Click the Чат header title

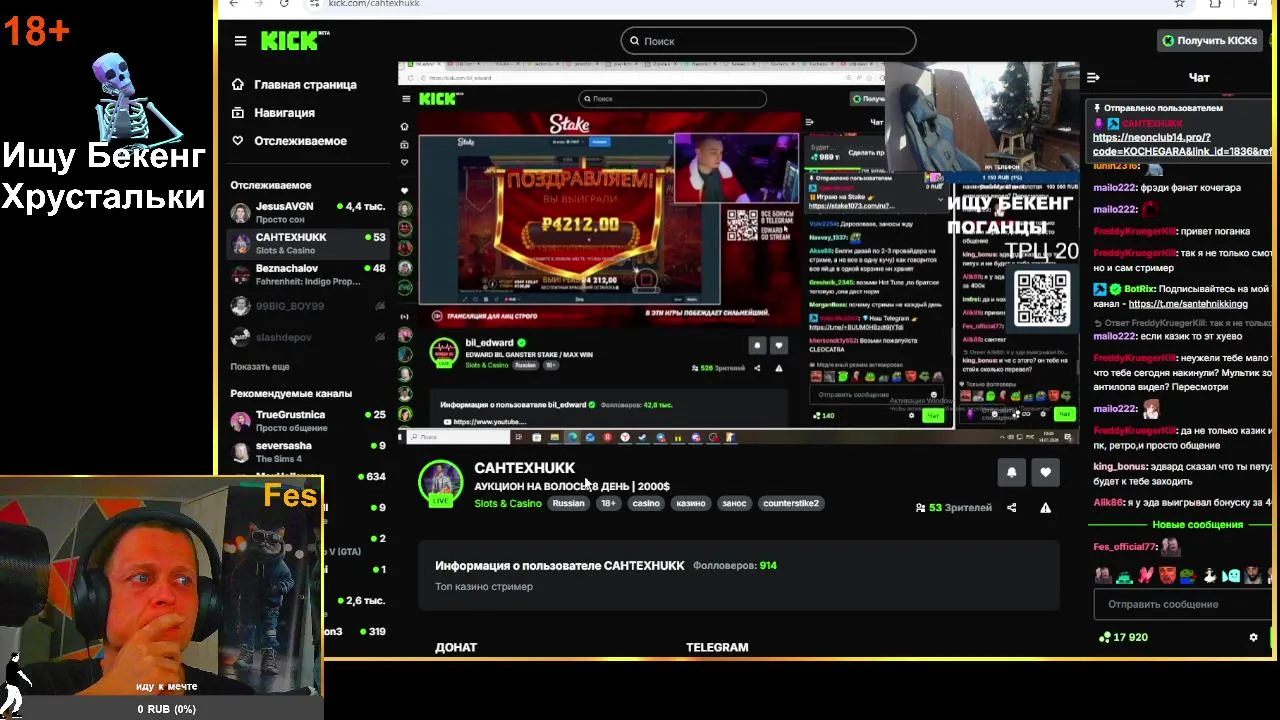pos(1199,77)
